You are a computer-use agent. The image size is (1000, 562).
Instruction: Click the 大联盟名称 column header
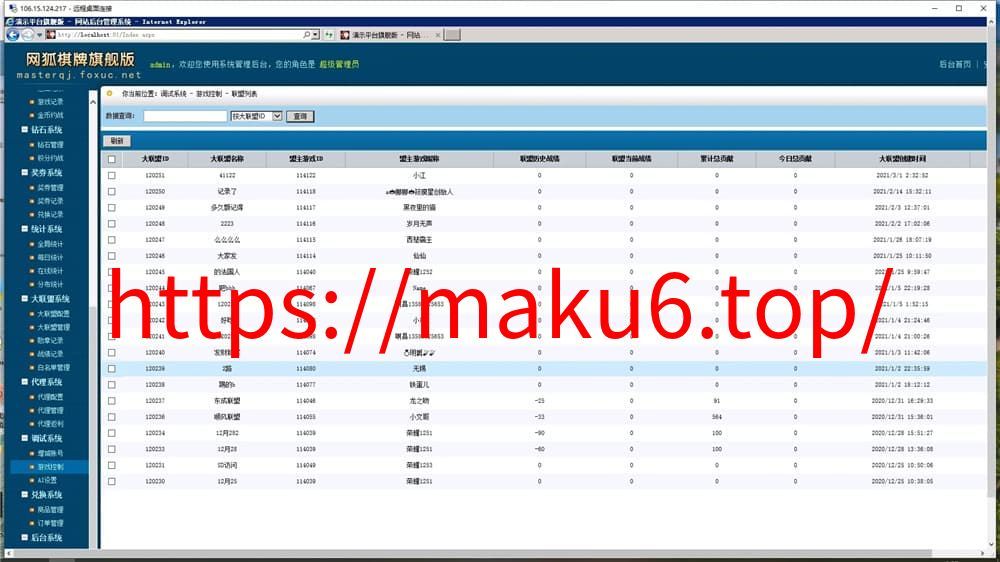point(227,159)
